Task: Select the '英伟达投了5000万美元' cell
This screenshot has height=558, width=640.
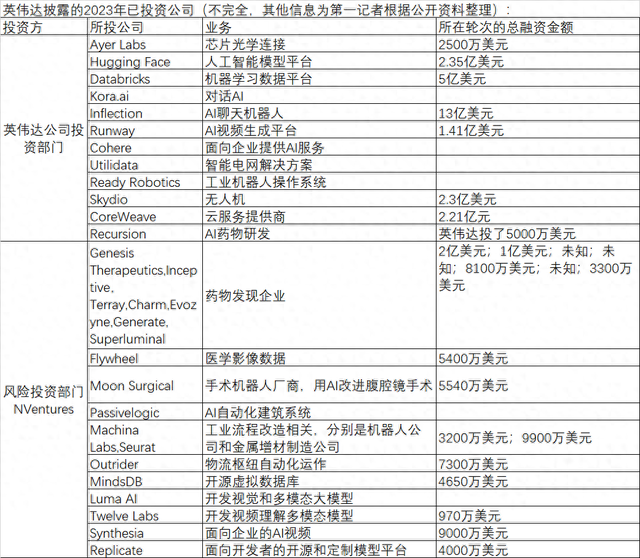Action: pyautogui.click(x=538, y=233)
